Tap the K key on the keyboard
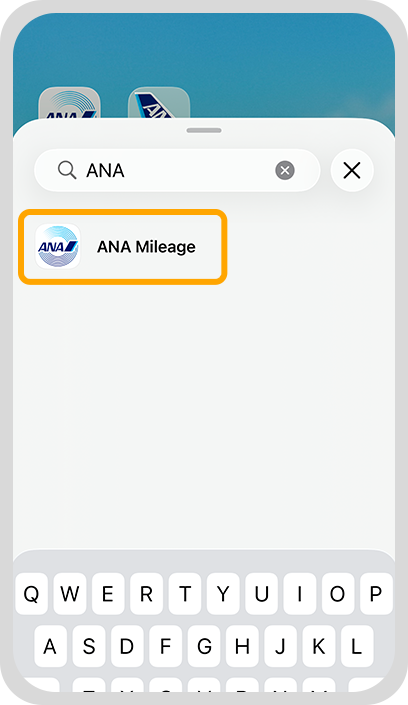The image size is (408, 705). pos(319,646)
